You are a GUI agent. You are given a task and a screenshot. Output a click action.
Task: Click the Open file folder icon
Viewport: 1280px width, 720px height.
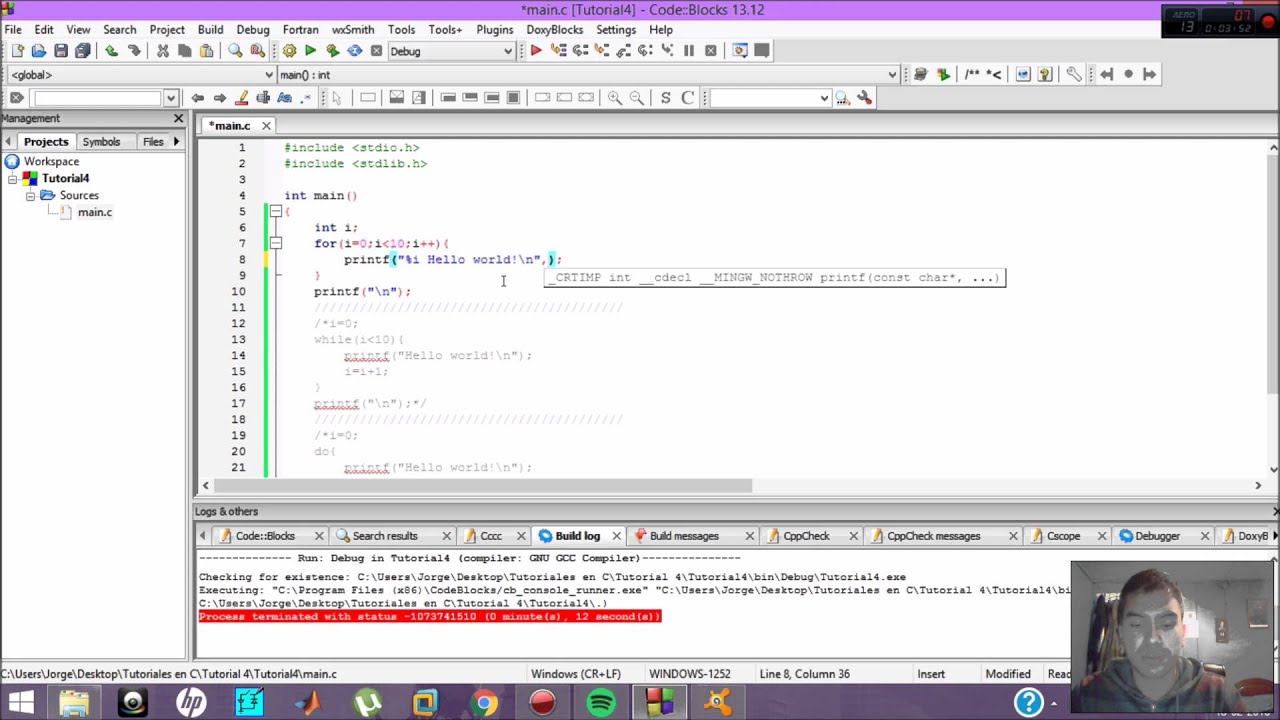click(x=39, y=51)
